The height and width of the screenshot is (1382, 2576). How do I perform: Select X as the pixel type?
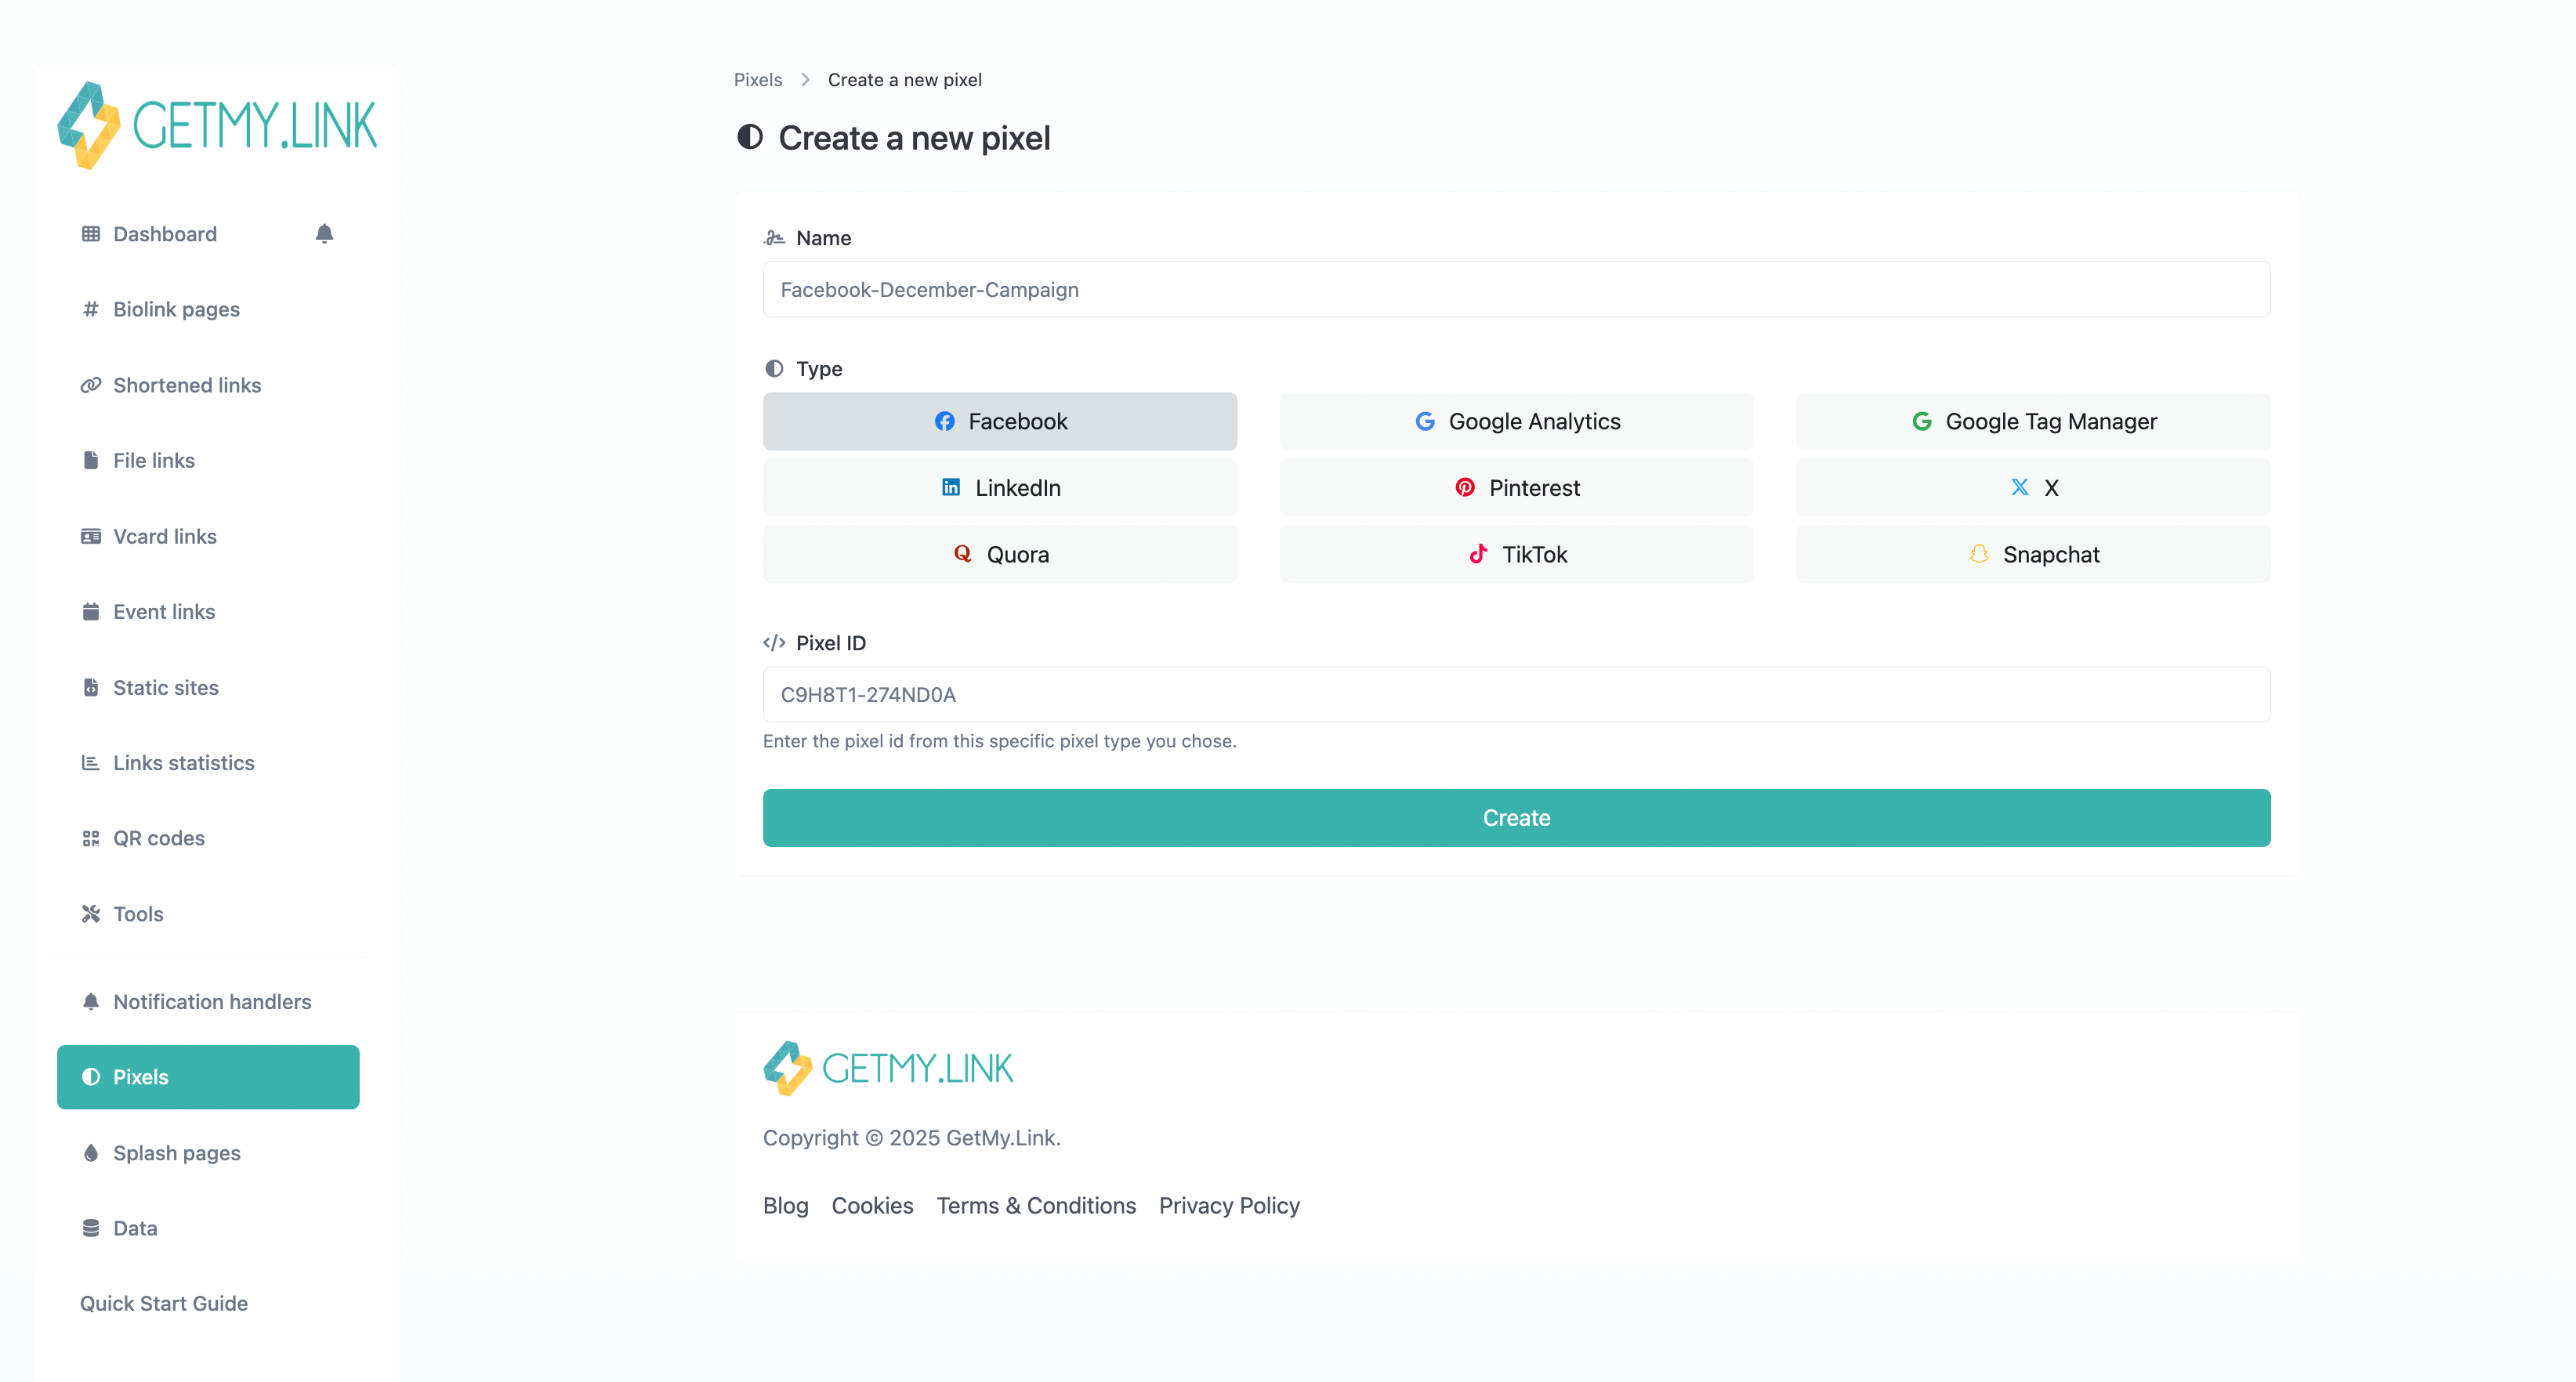pyautogui.click(x=2033, y=487)
